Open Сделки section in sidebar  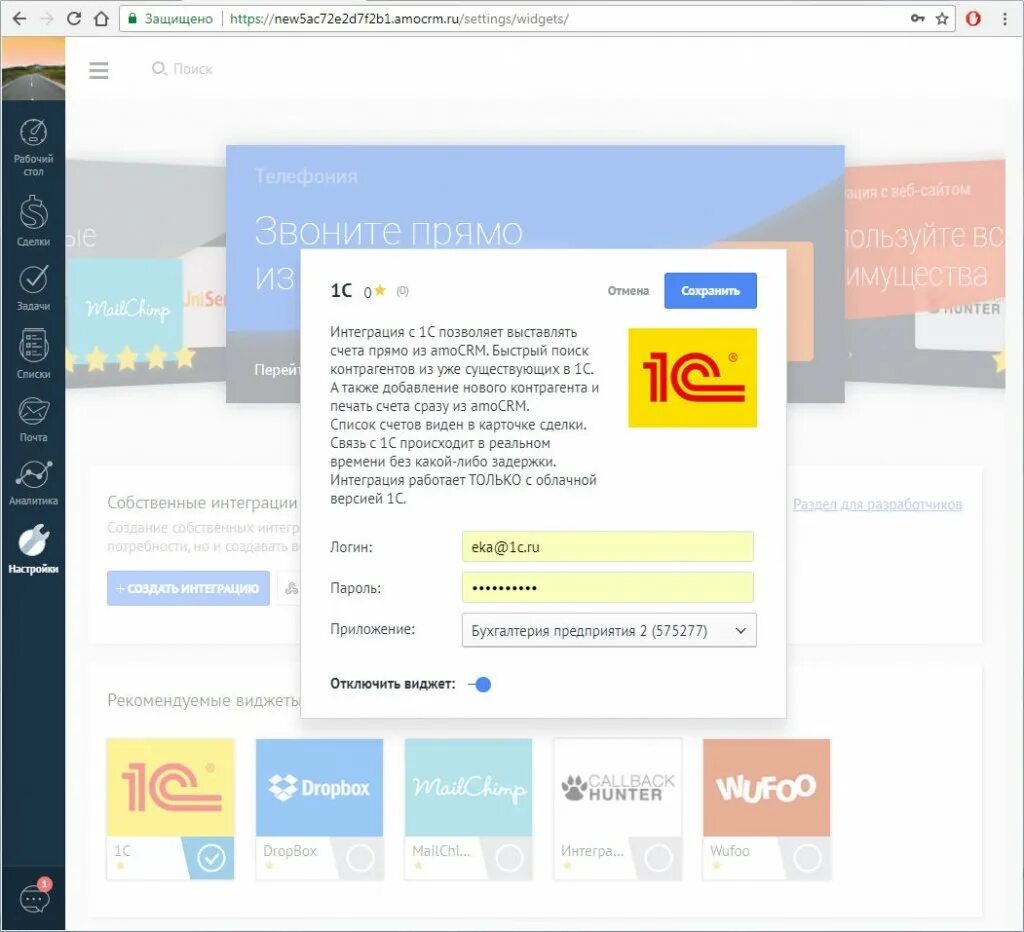(x=33, y=221)
